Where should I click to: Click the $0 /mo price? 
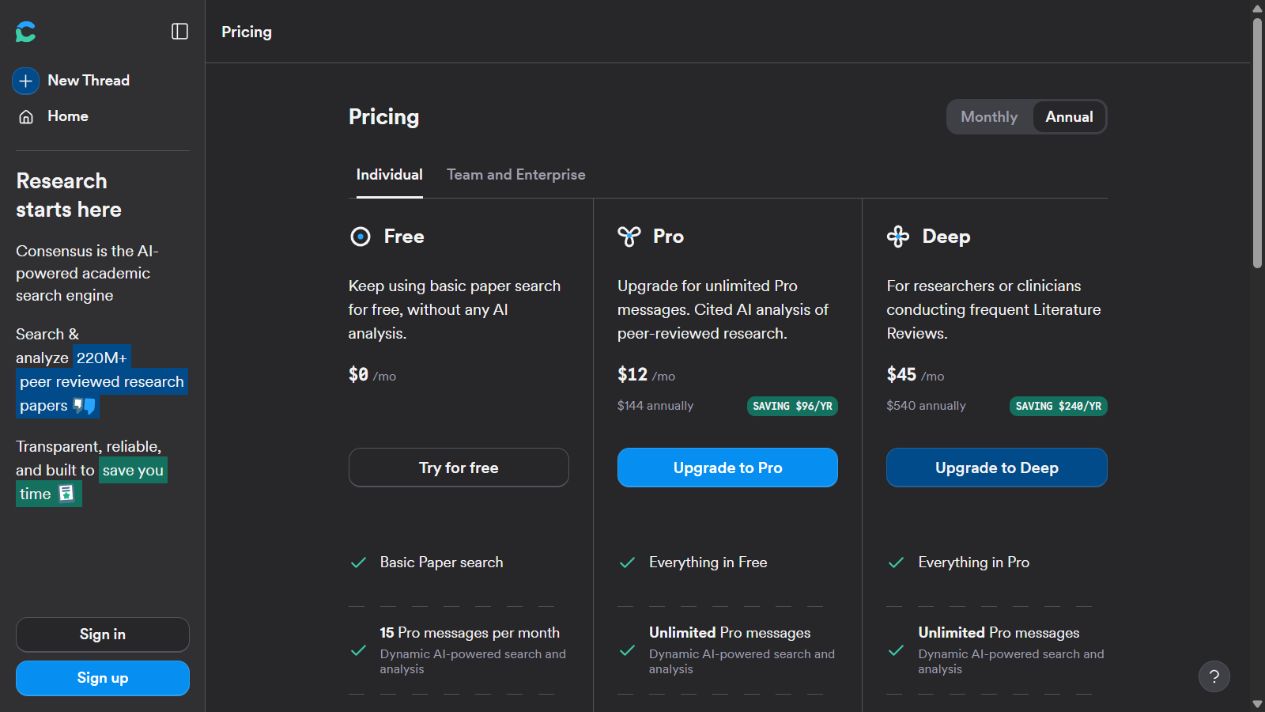click(x=372, y=375)
